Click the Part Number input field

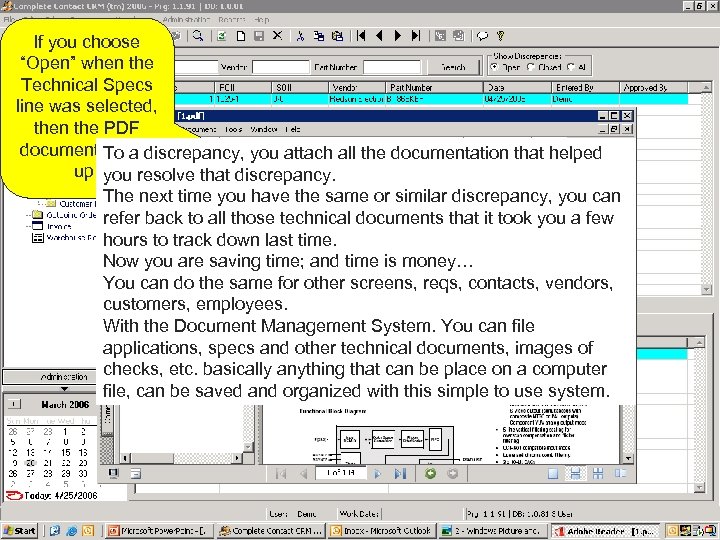[x=392, y=67]
